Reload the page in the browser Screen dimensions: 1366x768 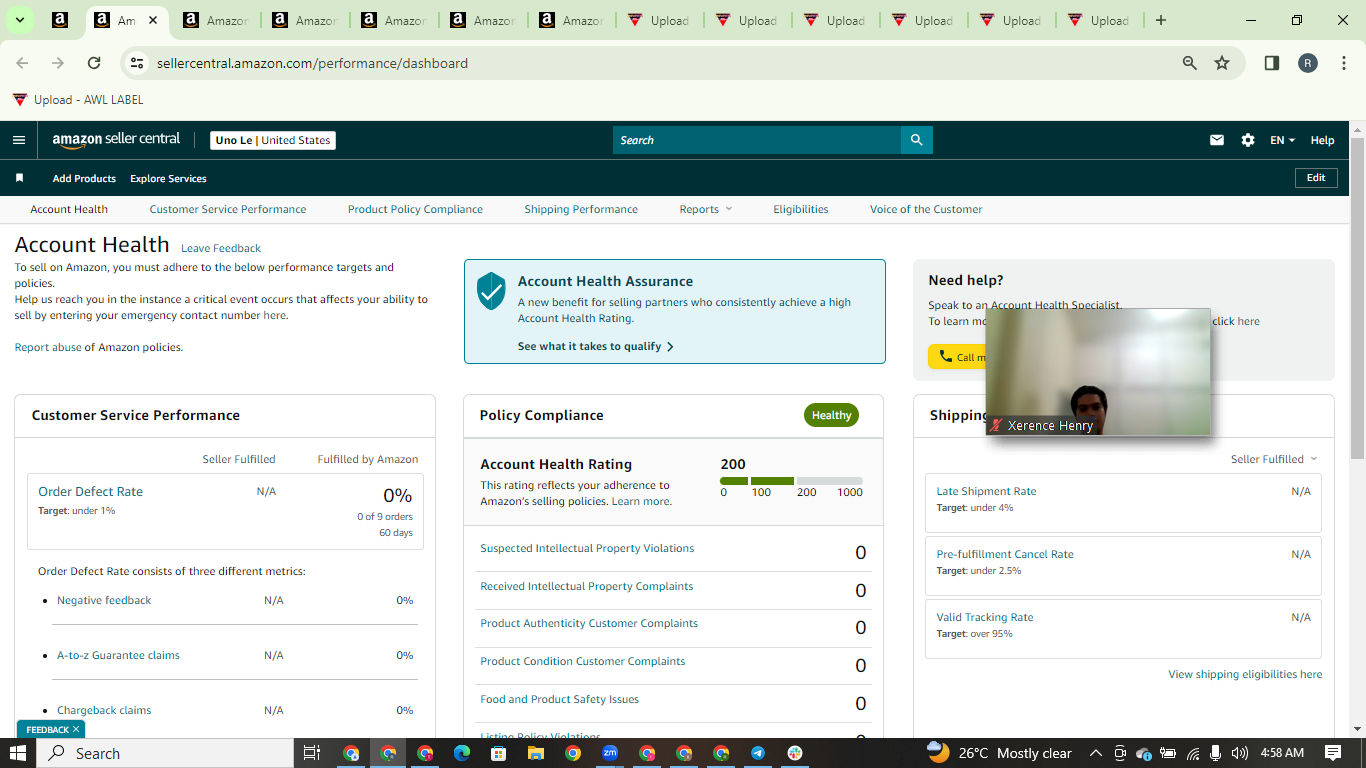[94, 63]
